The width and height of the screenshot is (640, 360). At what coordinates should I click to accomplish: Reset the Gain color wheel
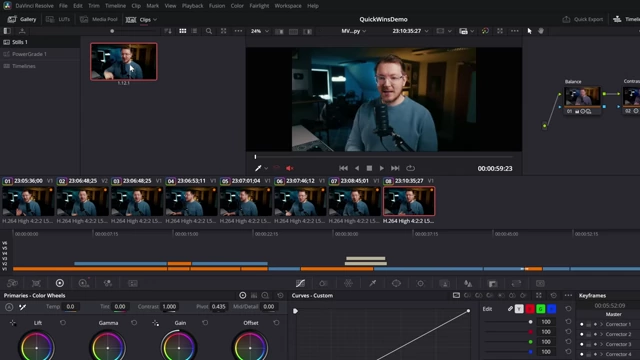(205, 322)
